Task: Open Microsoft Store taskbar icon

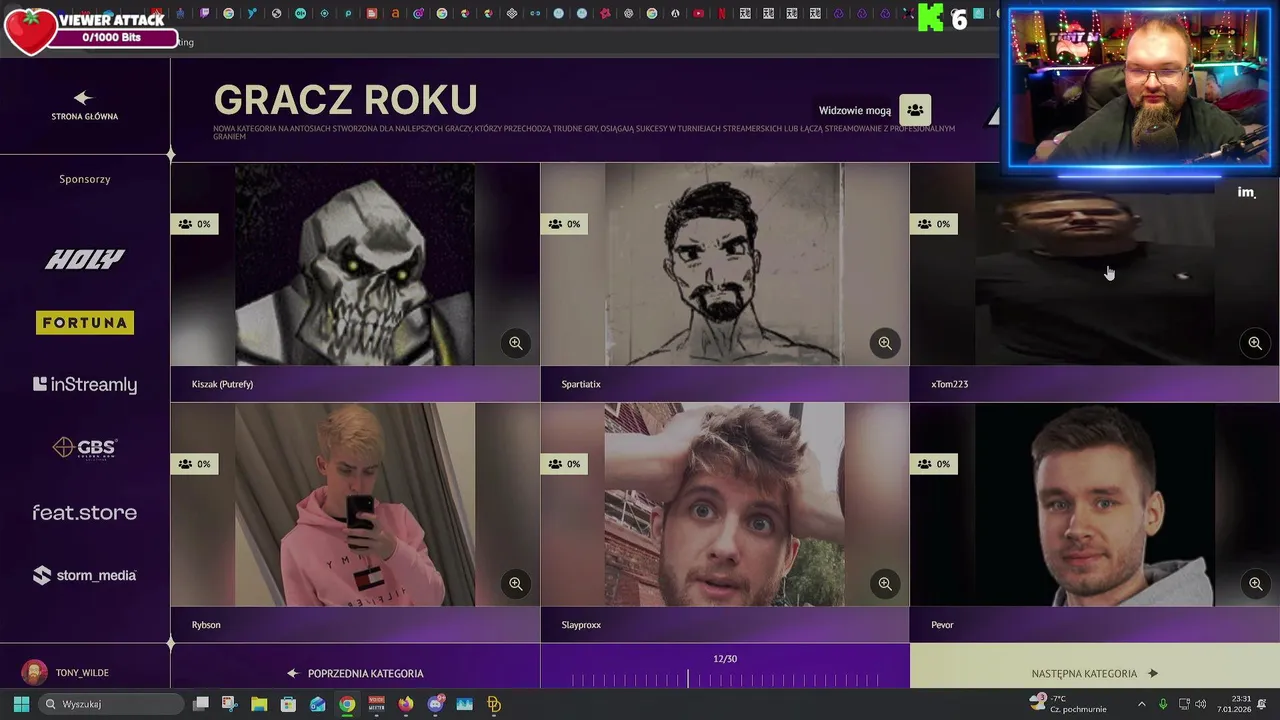Action: [x=288, y=704]
